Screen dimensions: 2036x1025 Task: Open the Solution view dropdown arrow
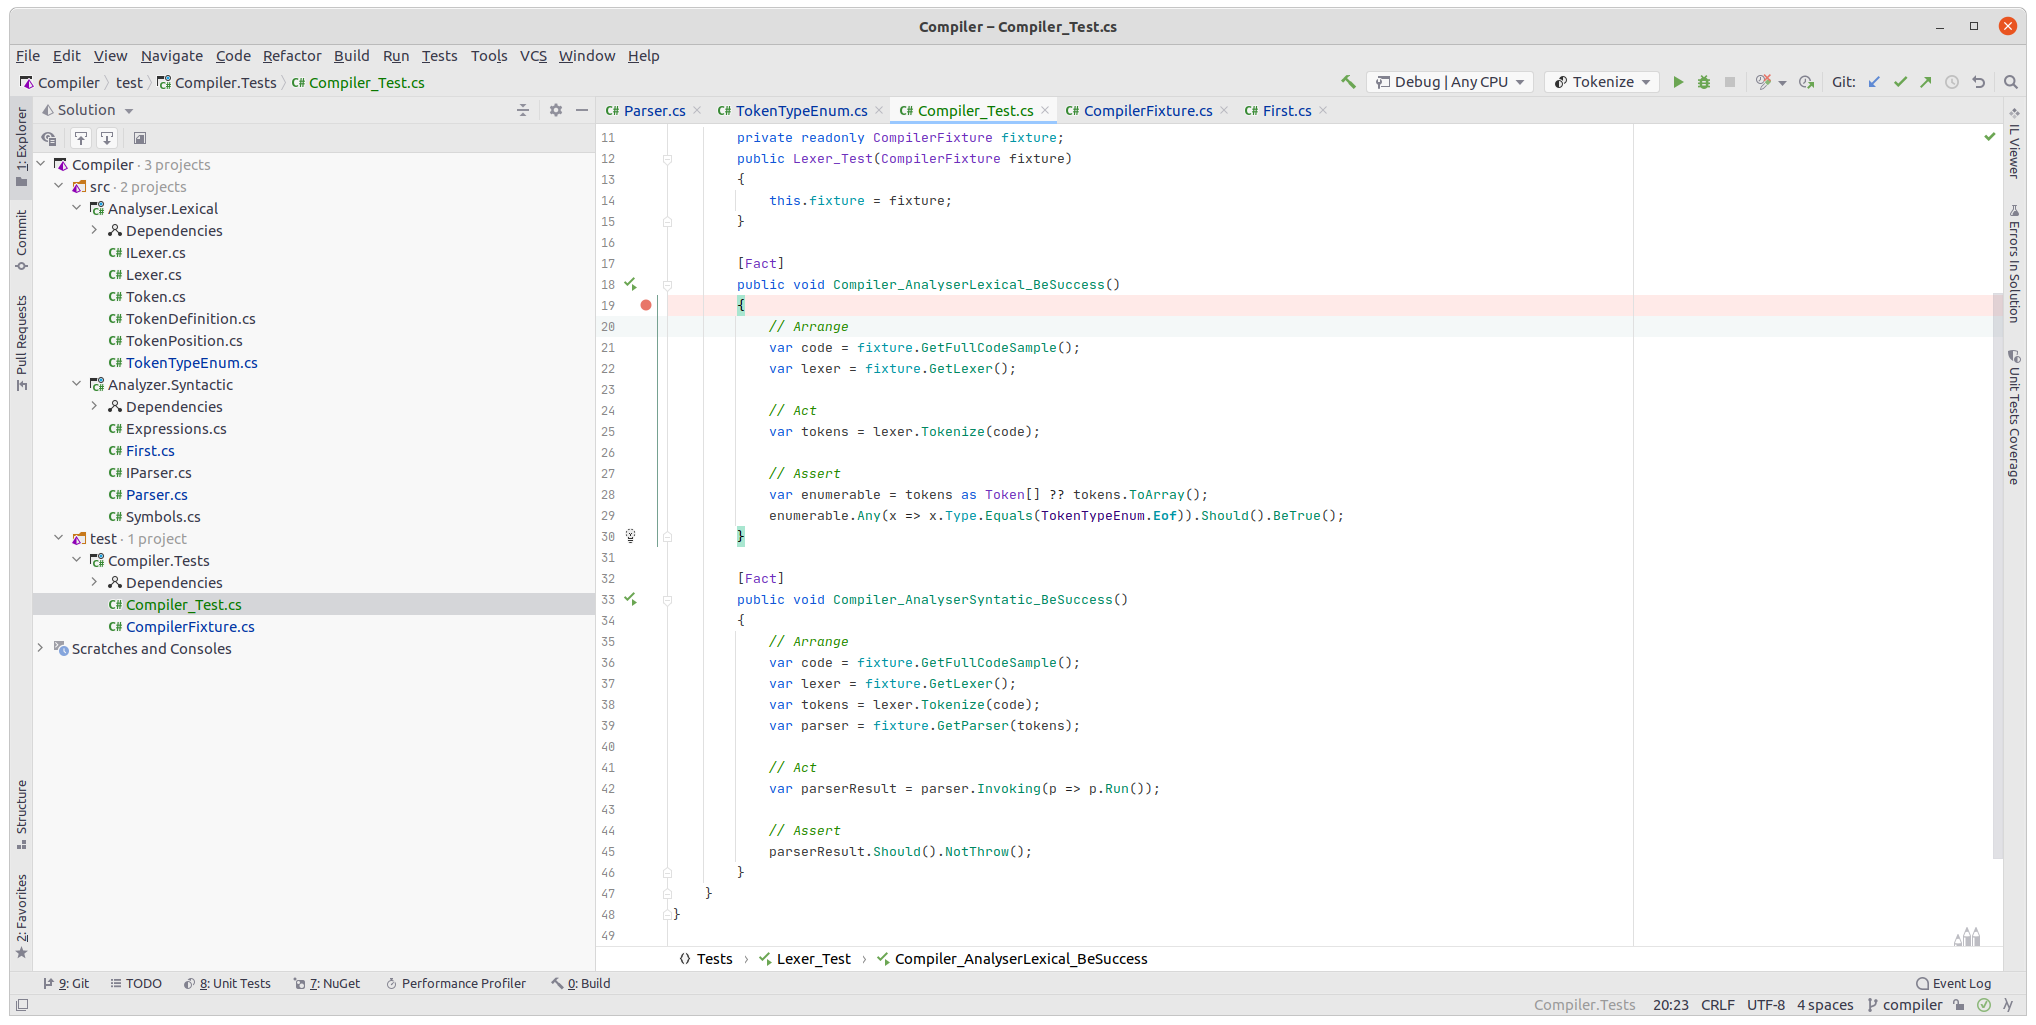(x=129, y=111)
